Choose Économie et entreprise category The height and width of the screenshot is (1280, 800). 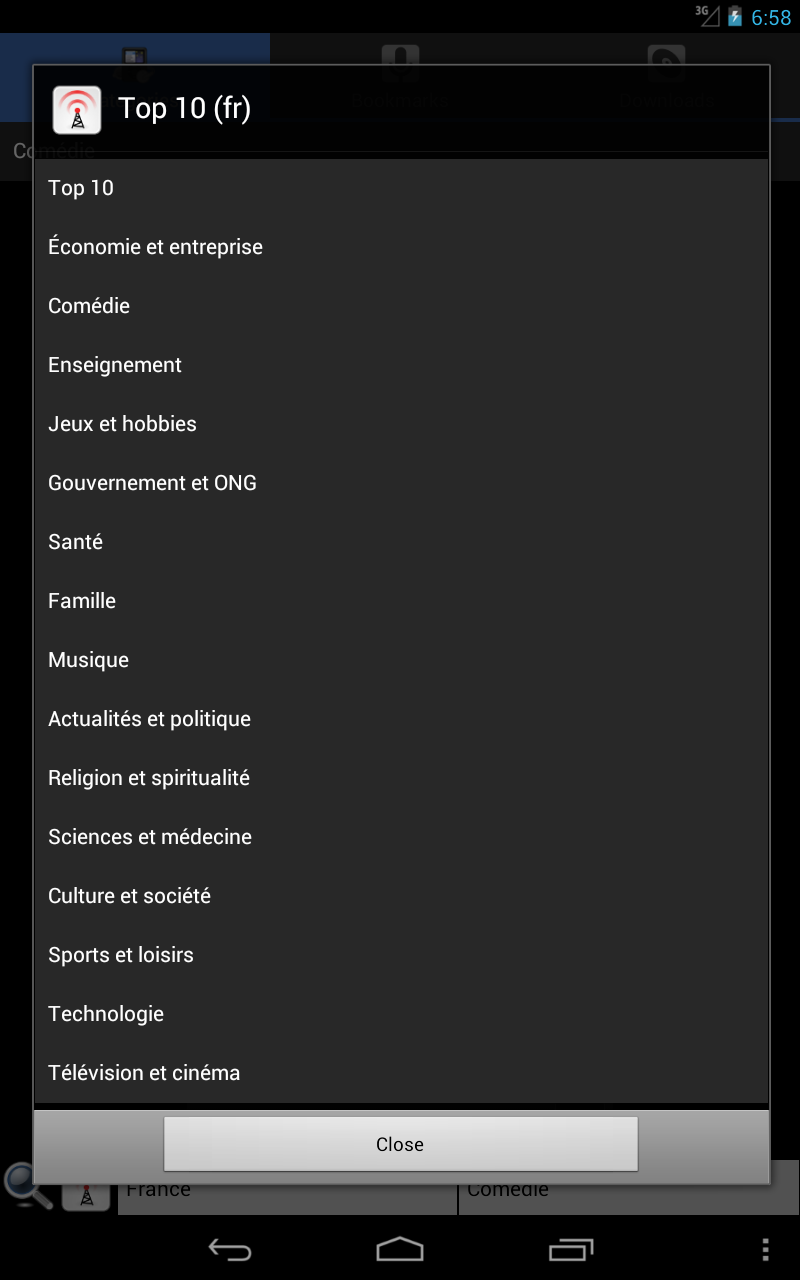pyautogui.click(x=401, y=247)
